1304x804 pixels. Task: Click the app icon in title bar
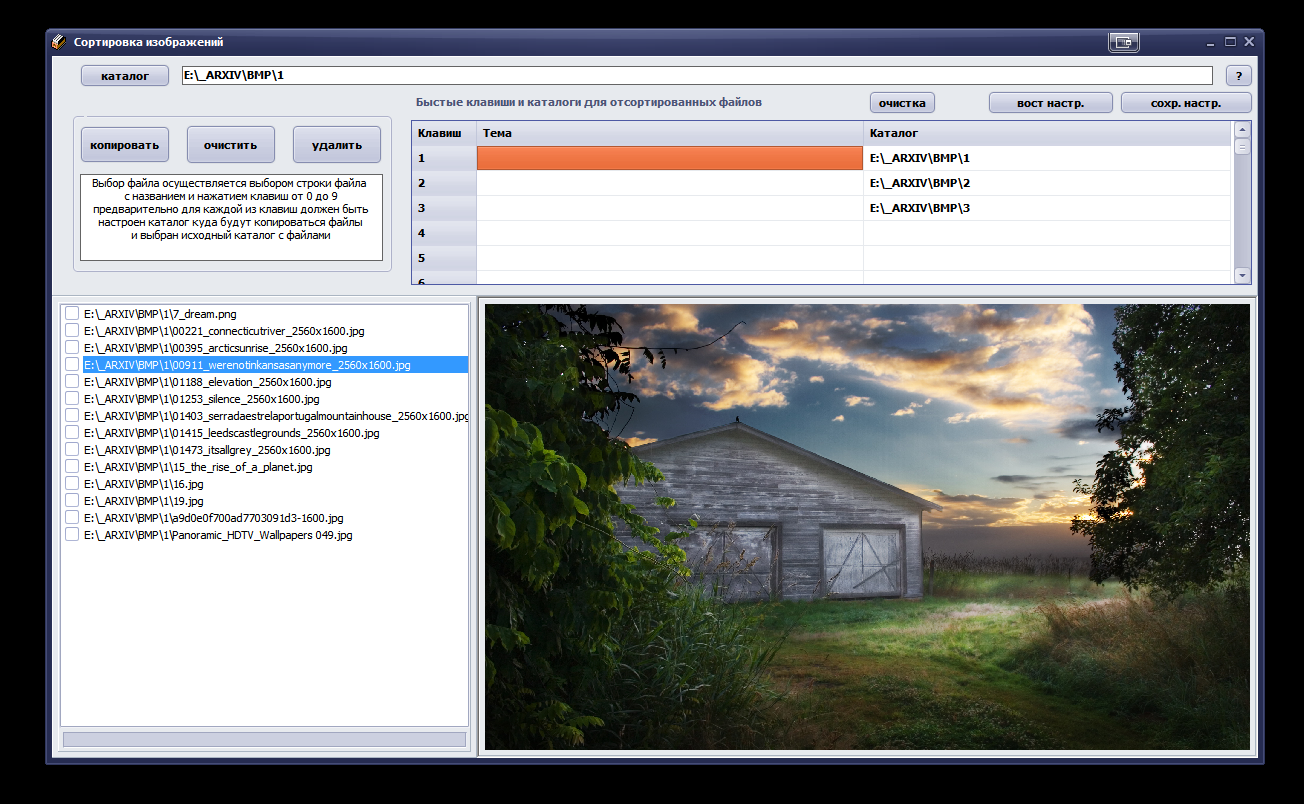pyautogui.click(x=59, y=42)
